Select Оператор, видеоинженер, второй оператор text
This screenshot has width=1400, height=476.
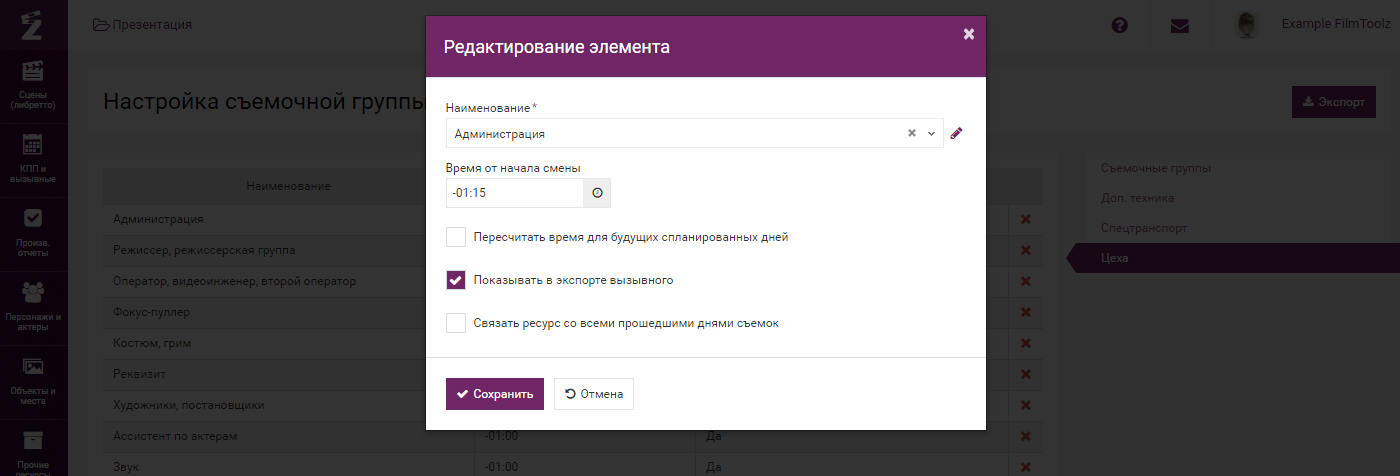tap(234, 281)
